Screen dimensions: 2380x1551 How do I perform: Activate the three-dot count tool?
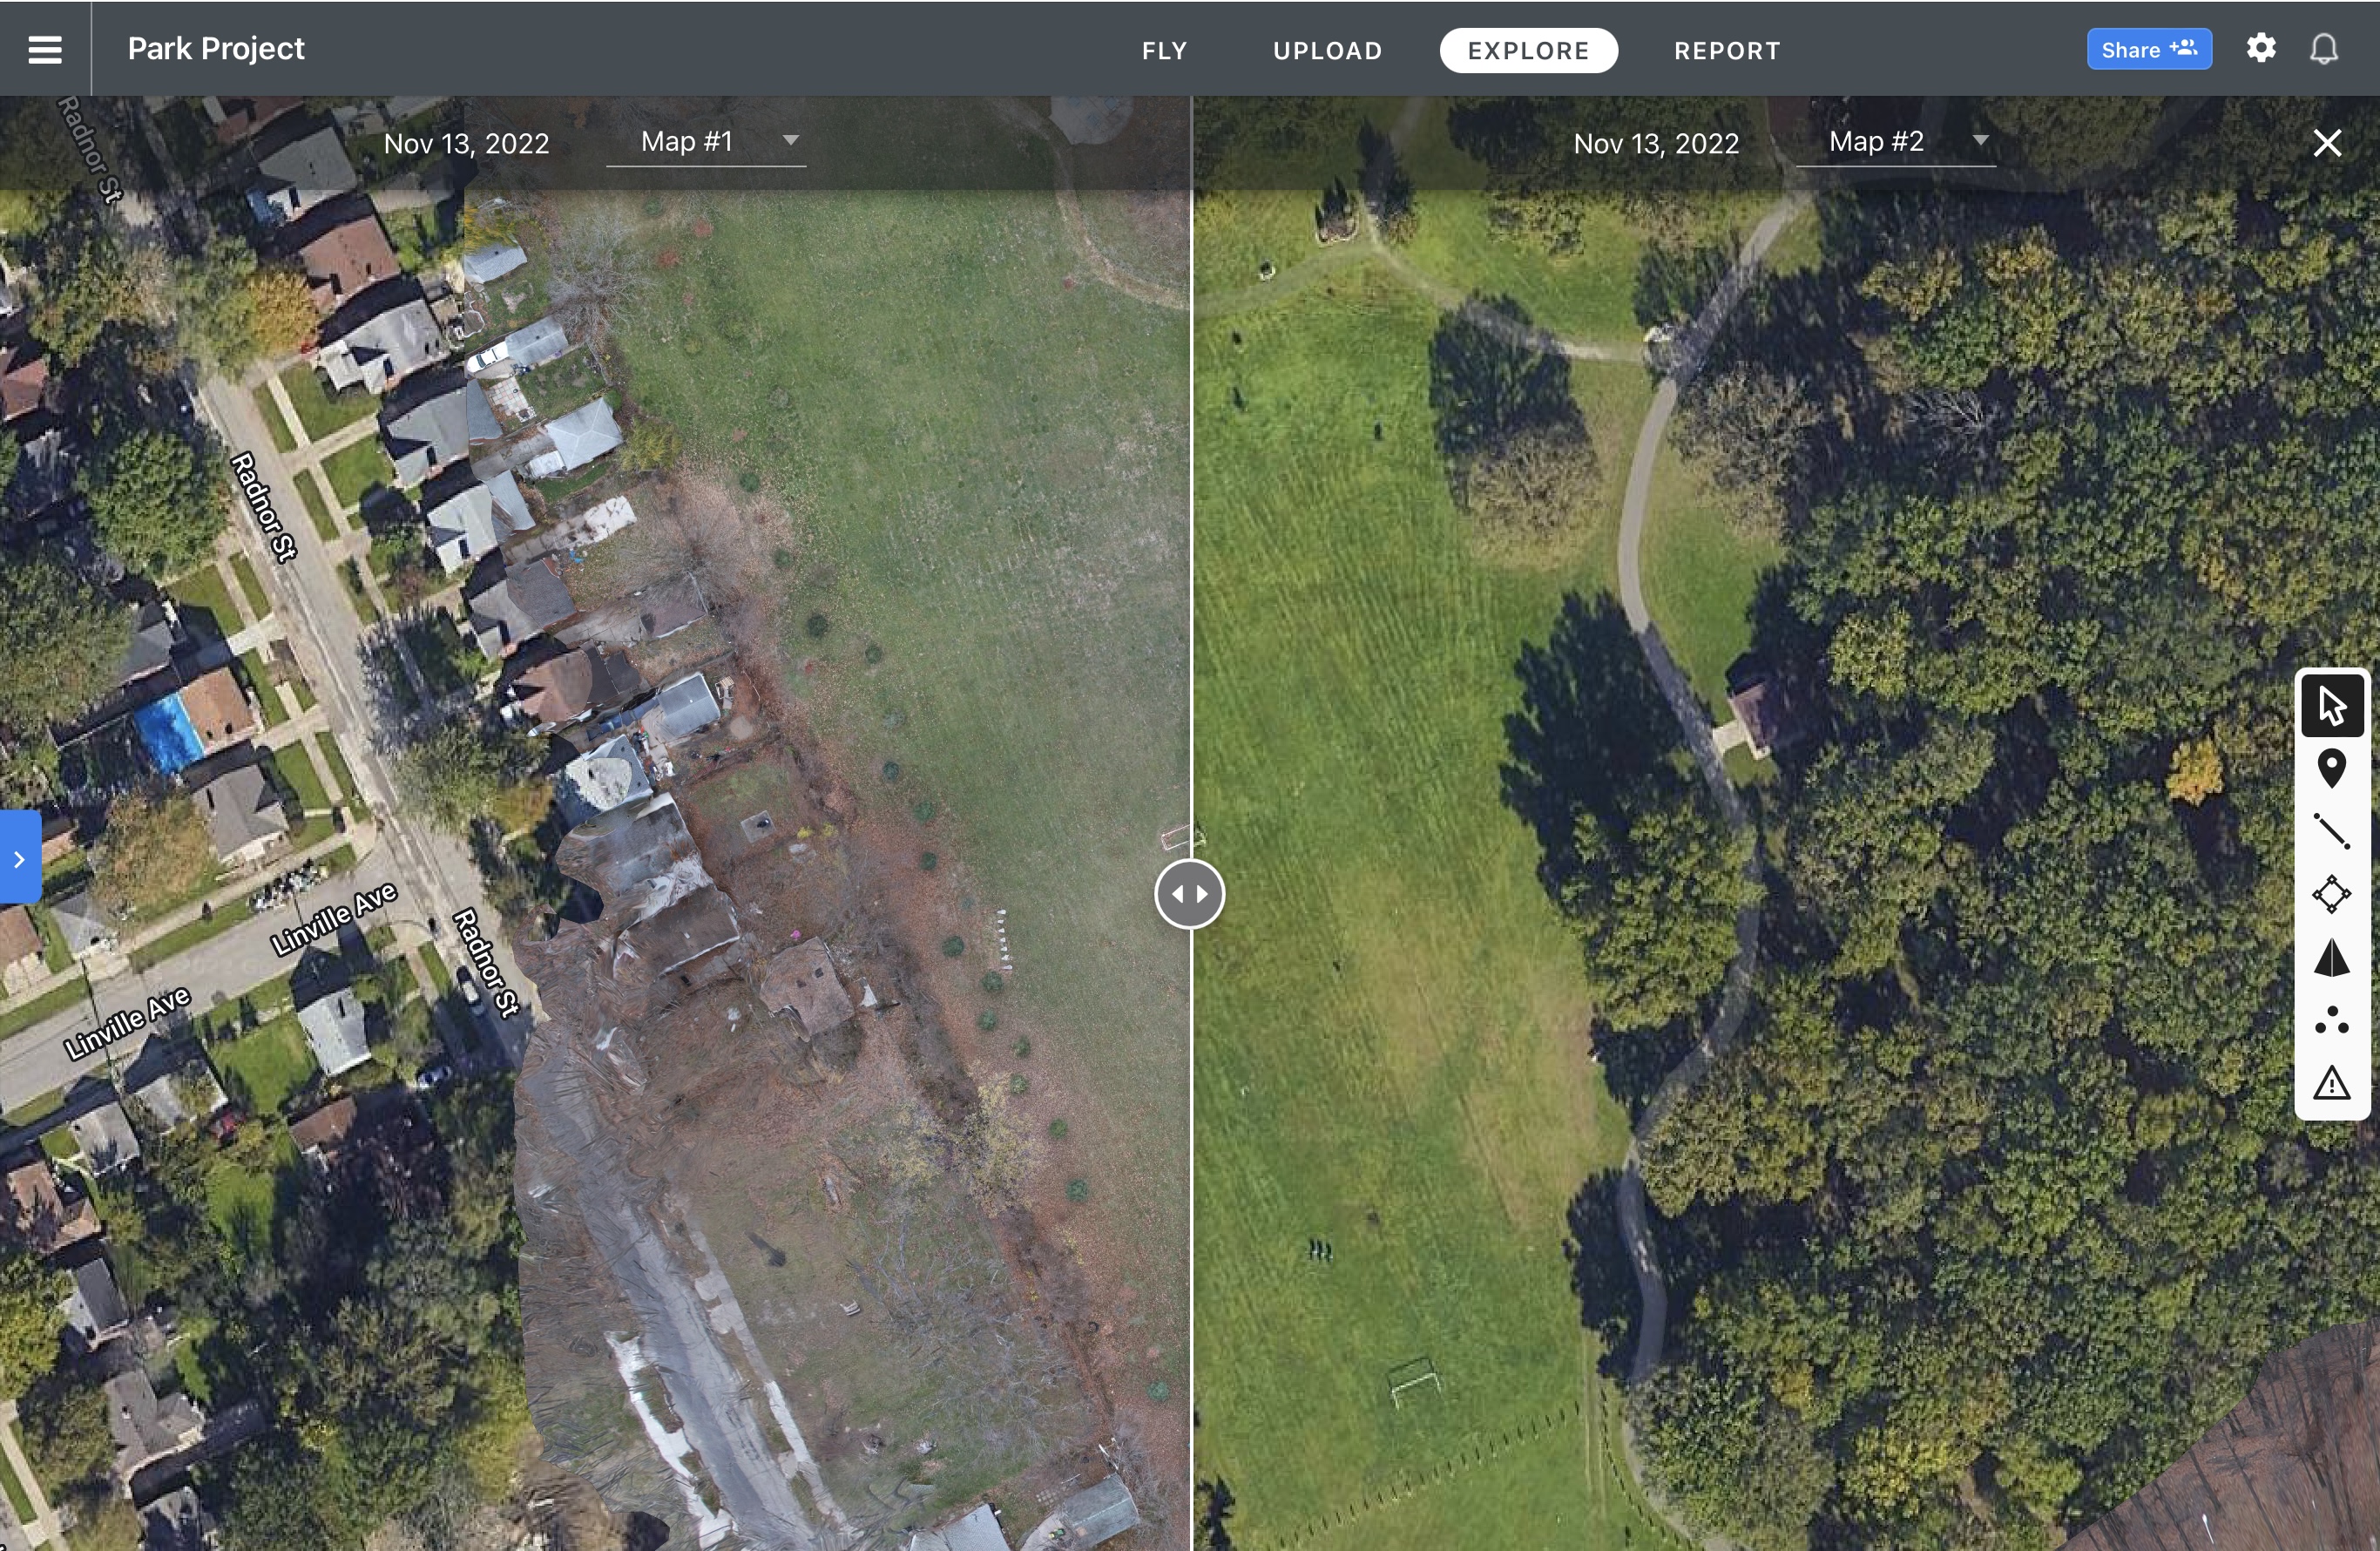[2332, 1020]
